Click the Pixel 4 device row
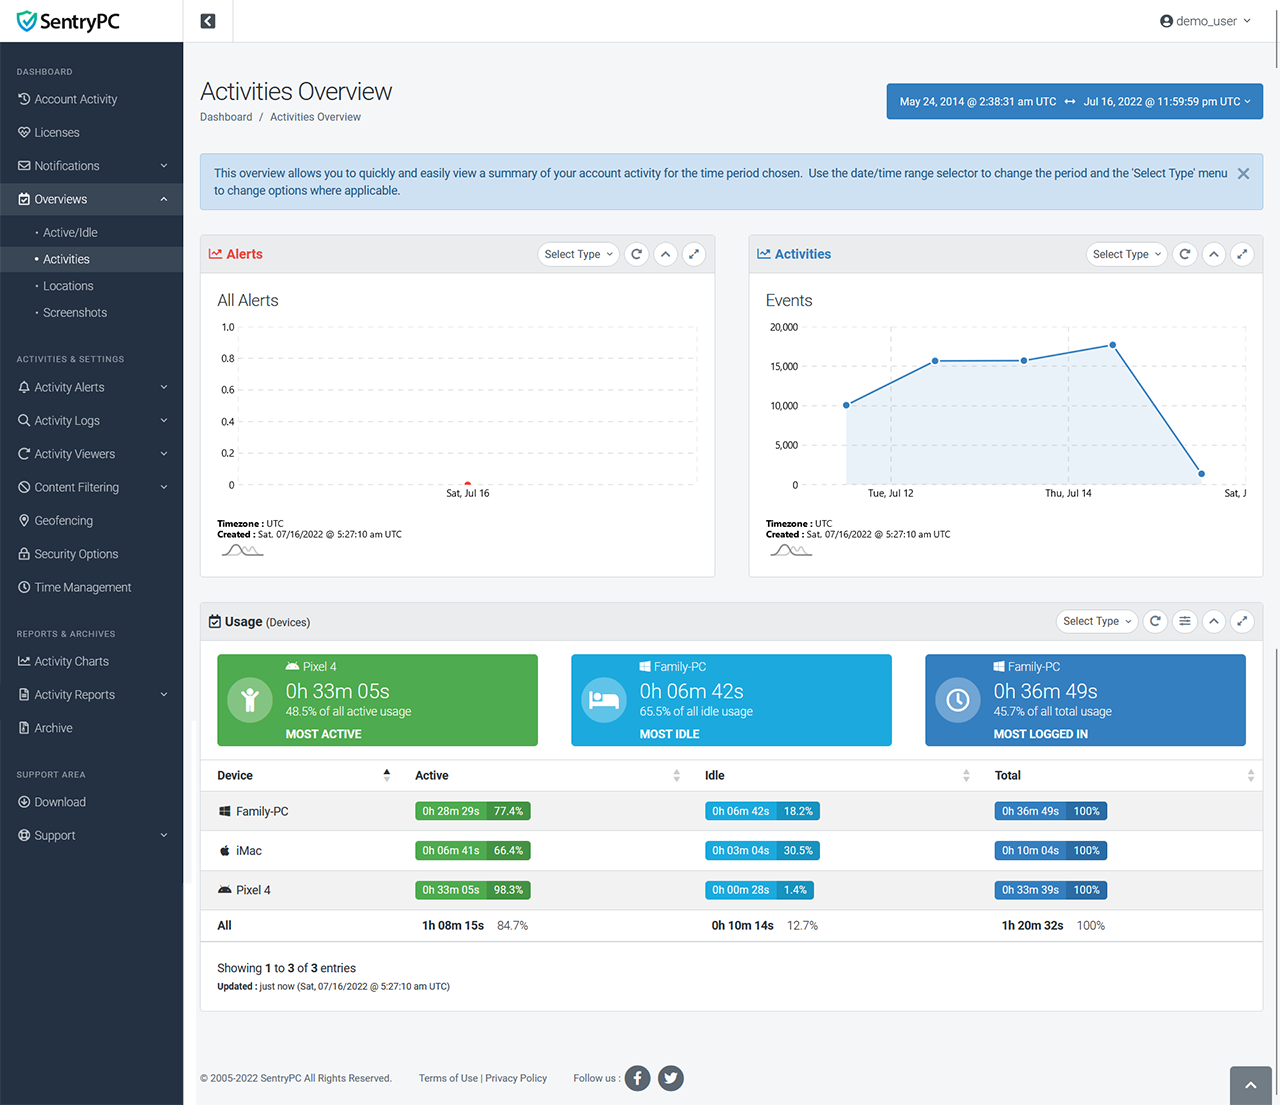 pos(731,890)
